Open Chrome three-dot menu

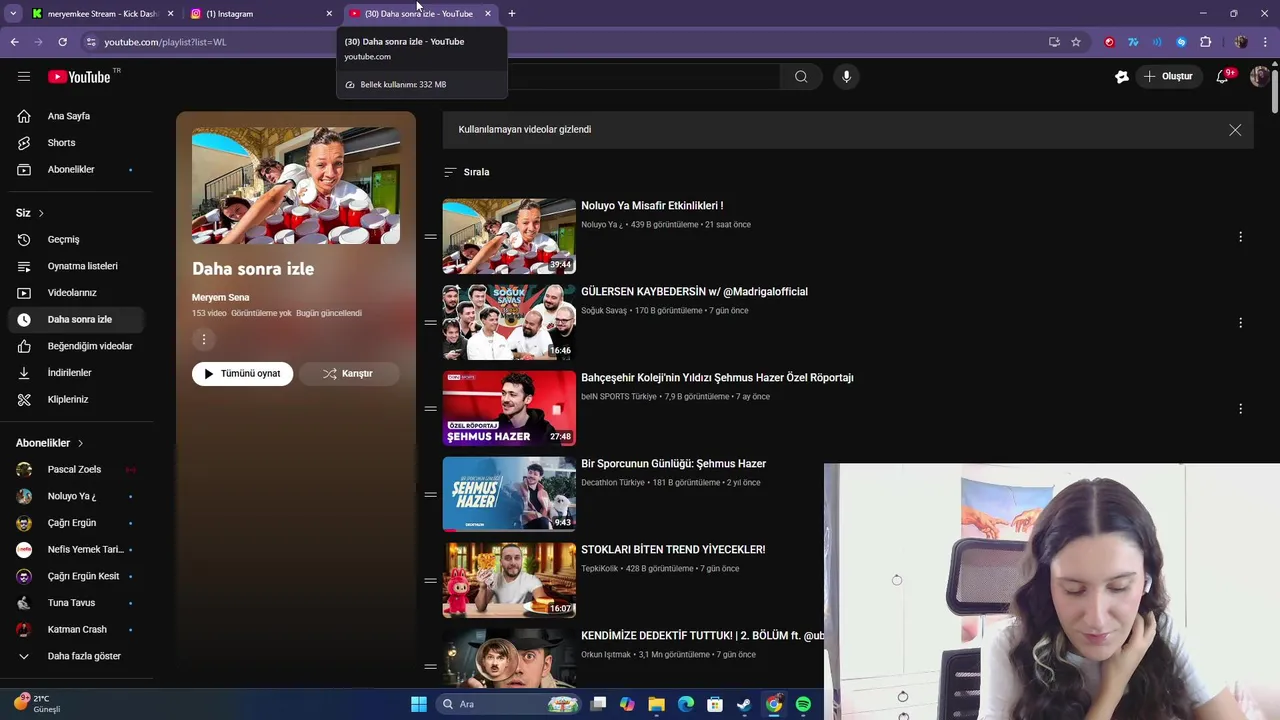pos(1266,42)
